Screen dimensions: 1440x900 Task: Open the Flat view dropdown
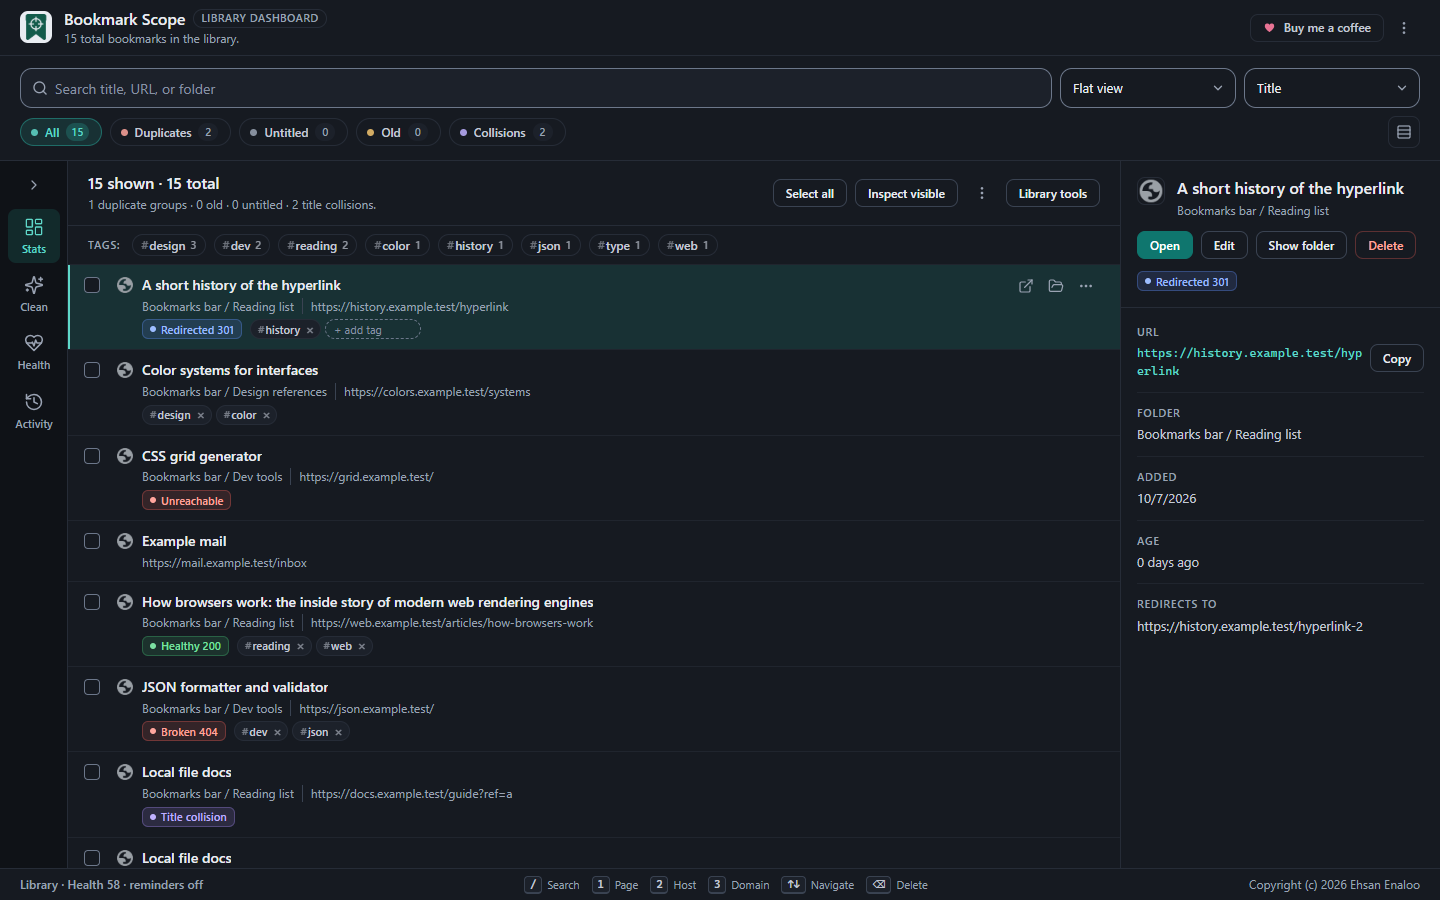coord(1148,88)
